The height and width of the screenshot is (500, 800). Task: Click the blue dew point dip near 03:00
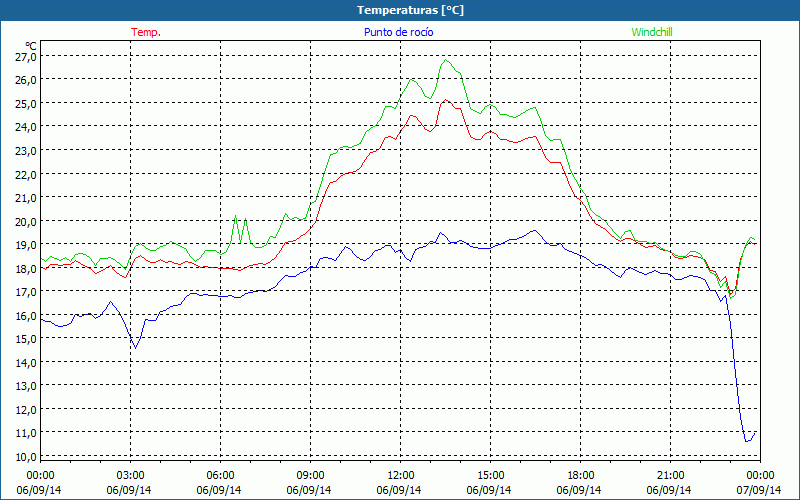point(135,348)
